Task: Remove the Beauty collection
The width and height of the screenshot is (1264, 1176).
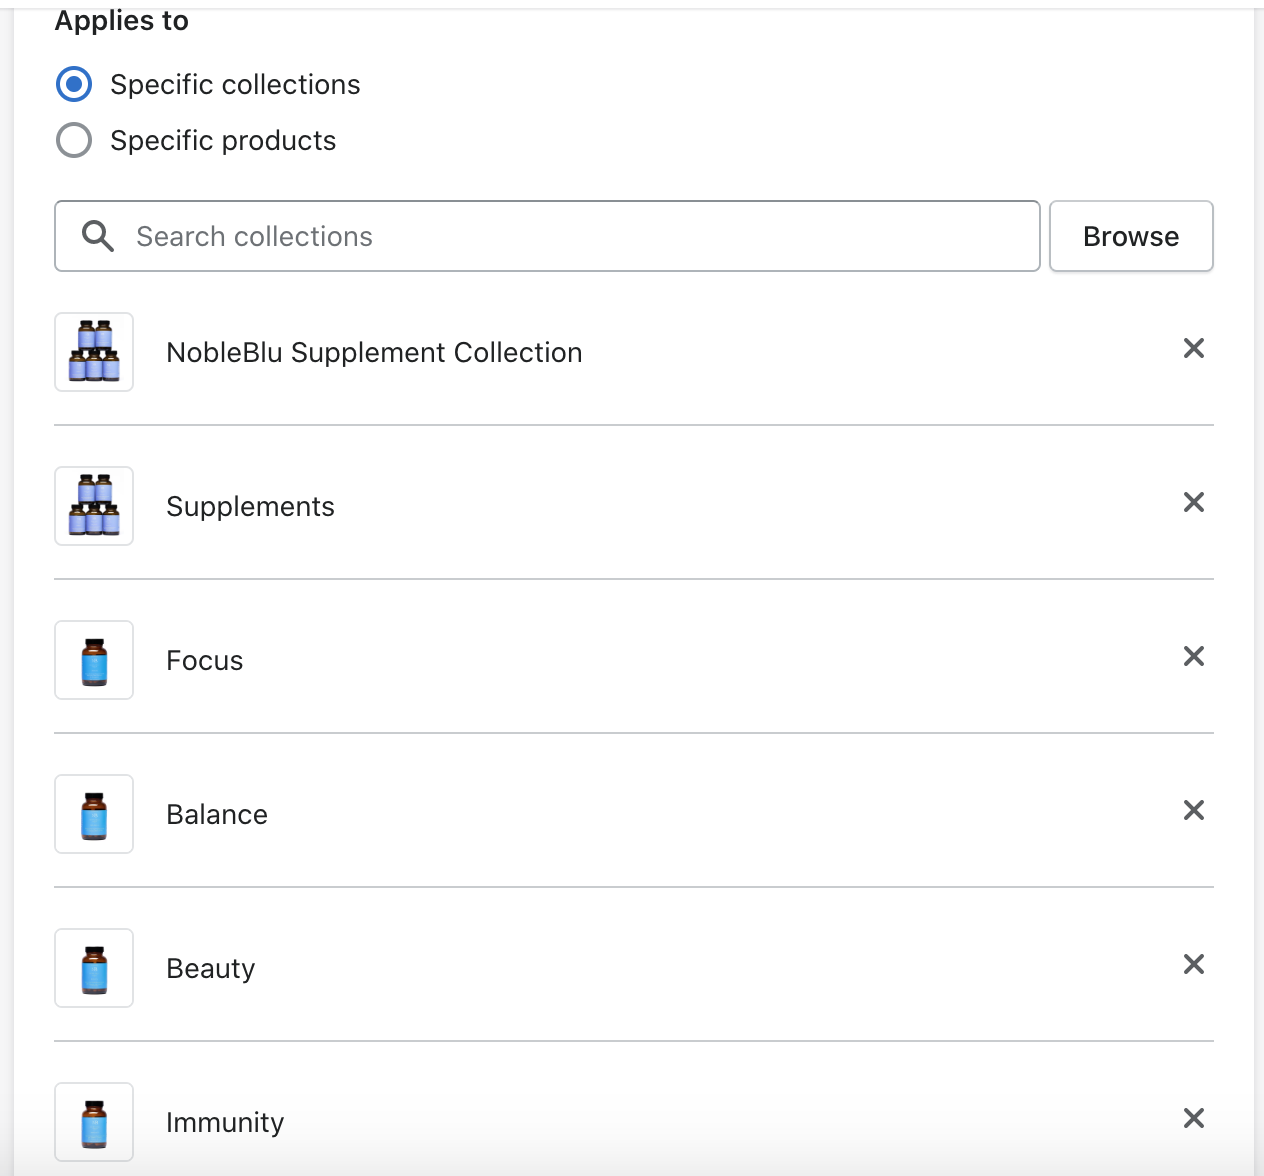Action: [1193, 964]
